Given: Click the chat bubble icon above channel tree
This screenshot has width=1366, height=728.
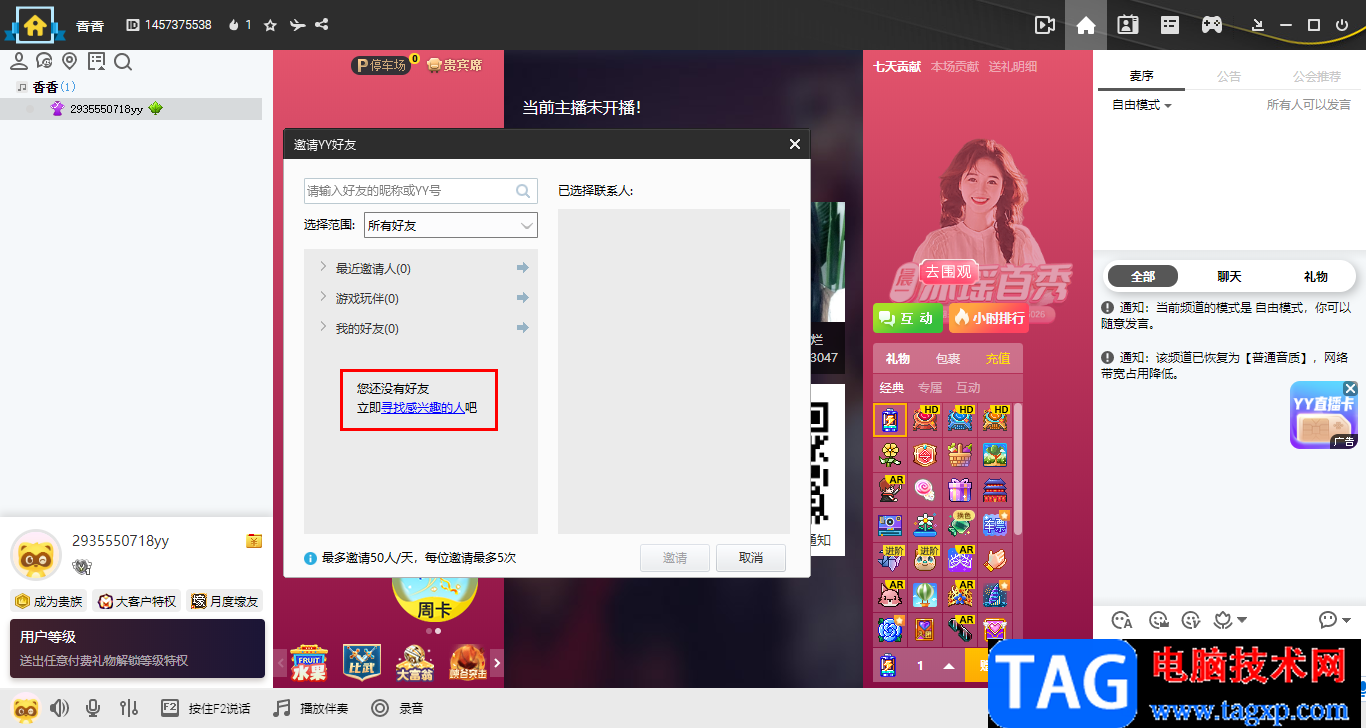Looking at the screenshot, I should [44, 62].
